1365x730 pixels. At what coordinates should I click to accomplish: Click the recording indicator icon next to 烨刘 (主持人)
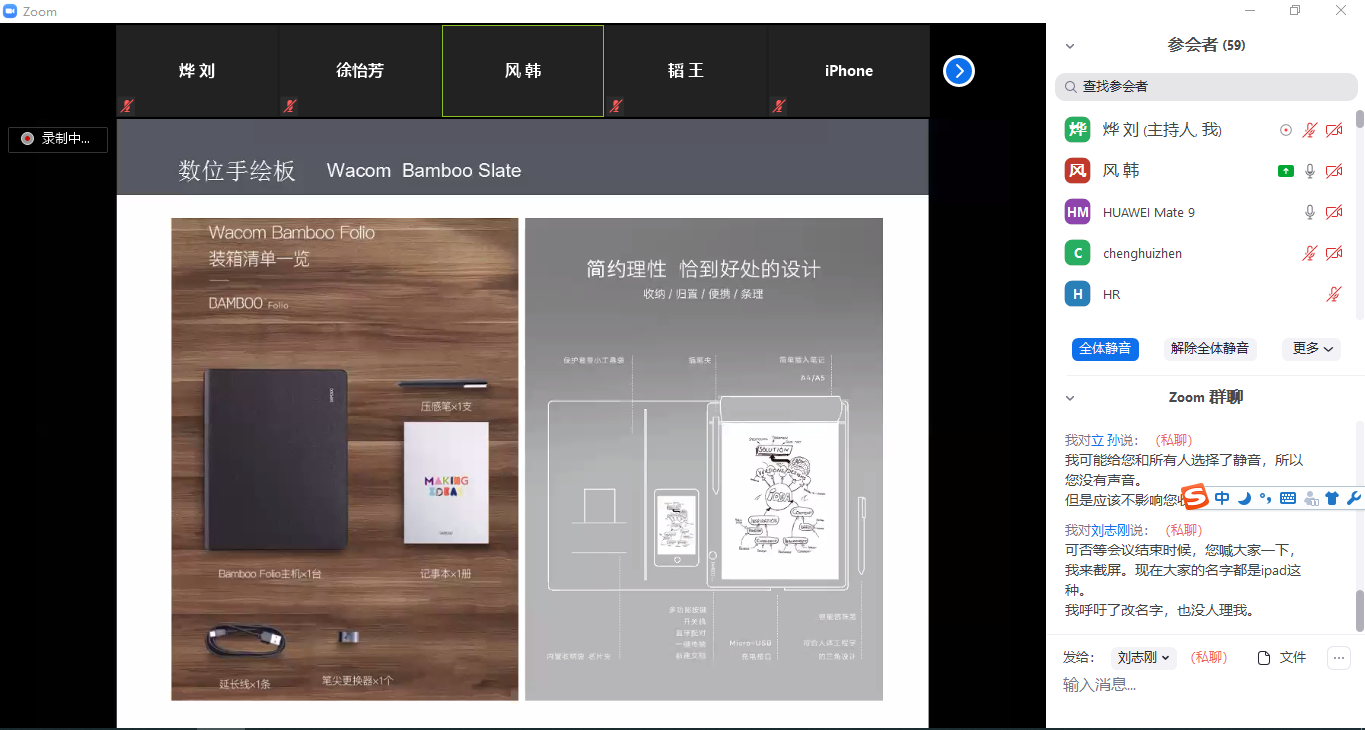[x=1286, y=130]
